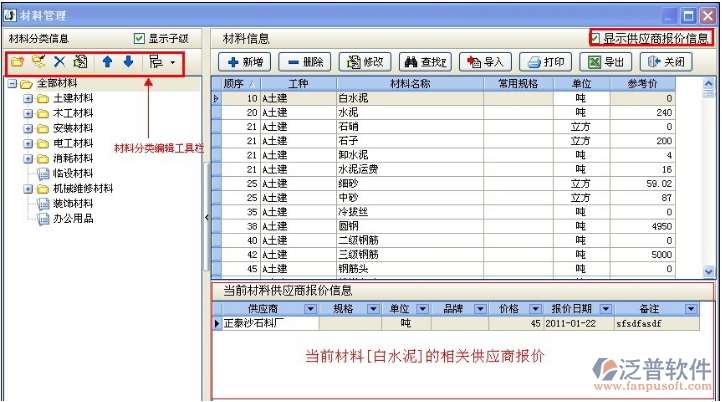Click the 删除 delete material button
The height and width of the screenshot is (402, 722).
pos(304,62)
